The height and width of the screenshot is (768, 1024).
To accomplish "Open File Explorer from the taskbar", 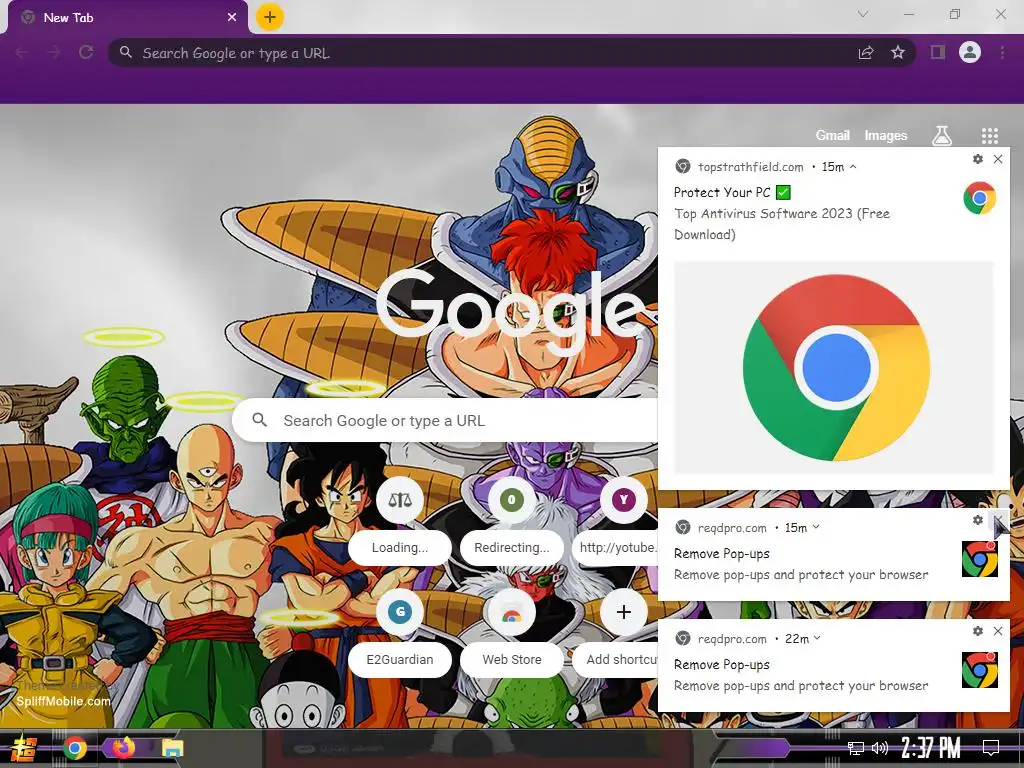I will click(172, 748).
